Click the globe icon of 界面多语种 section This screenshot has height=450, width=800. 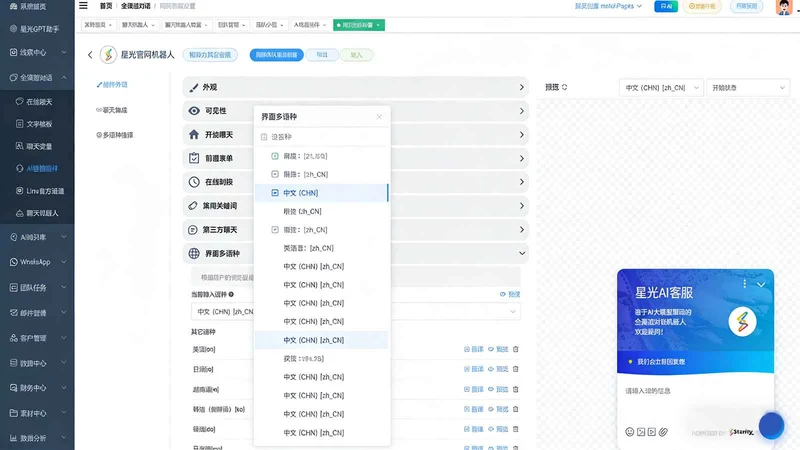(194, 253)
